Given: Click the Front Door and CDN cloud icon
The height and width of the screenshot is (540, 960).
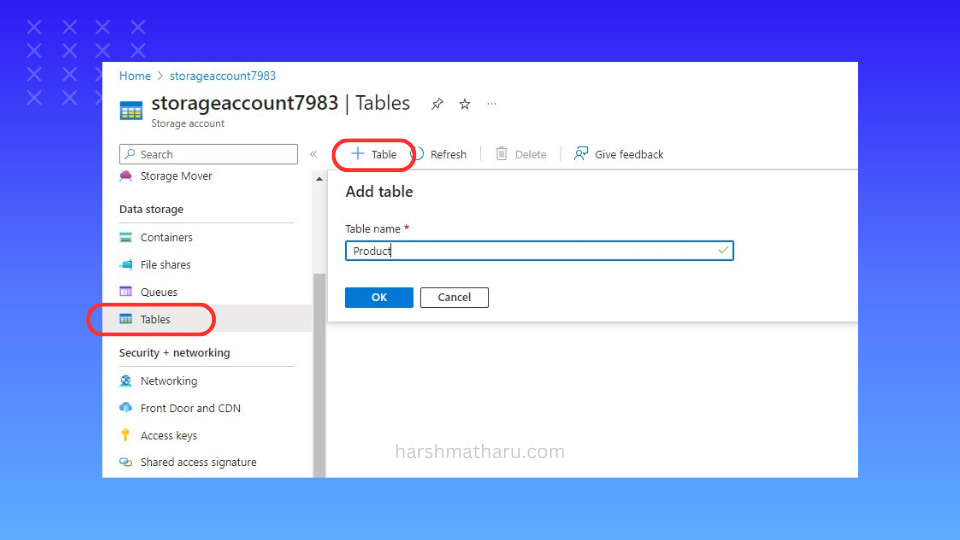Looking at the screenshot, I should tap(126, 408).
